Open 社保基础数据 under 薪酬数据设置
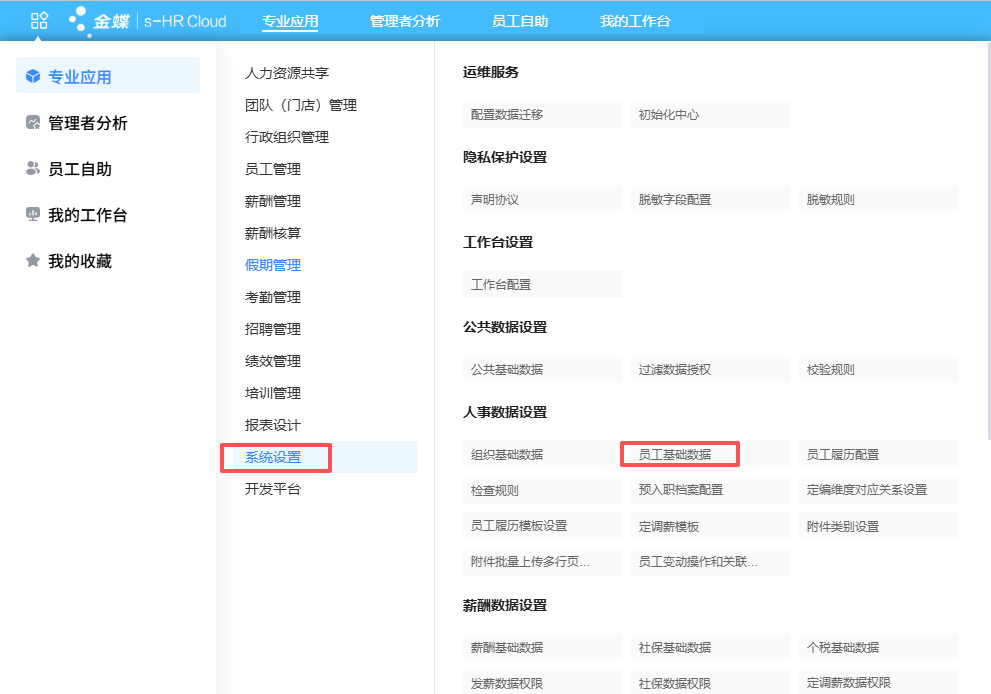This screenshot has height=694, width=991. [x=675, y=648]
